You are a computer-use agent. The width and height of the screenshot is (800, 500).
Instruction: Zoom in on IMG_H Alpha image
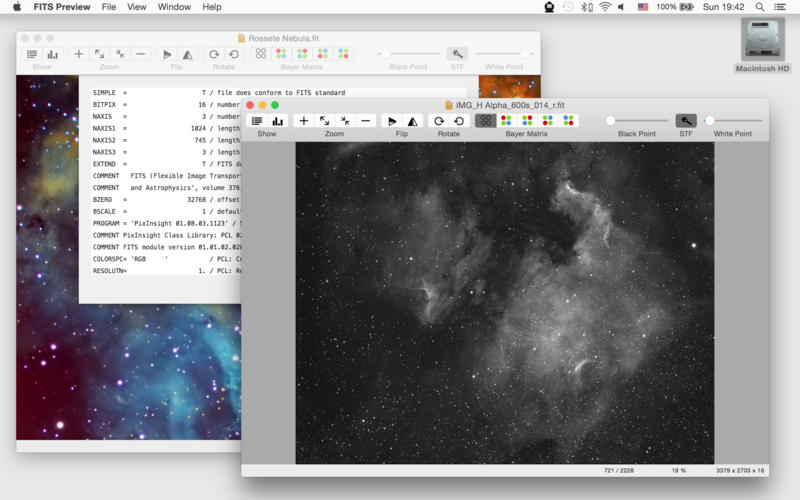304,121
